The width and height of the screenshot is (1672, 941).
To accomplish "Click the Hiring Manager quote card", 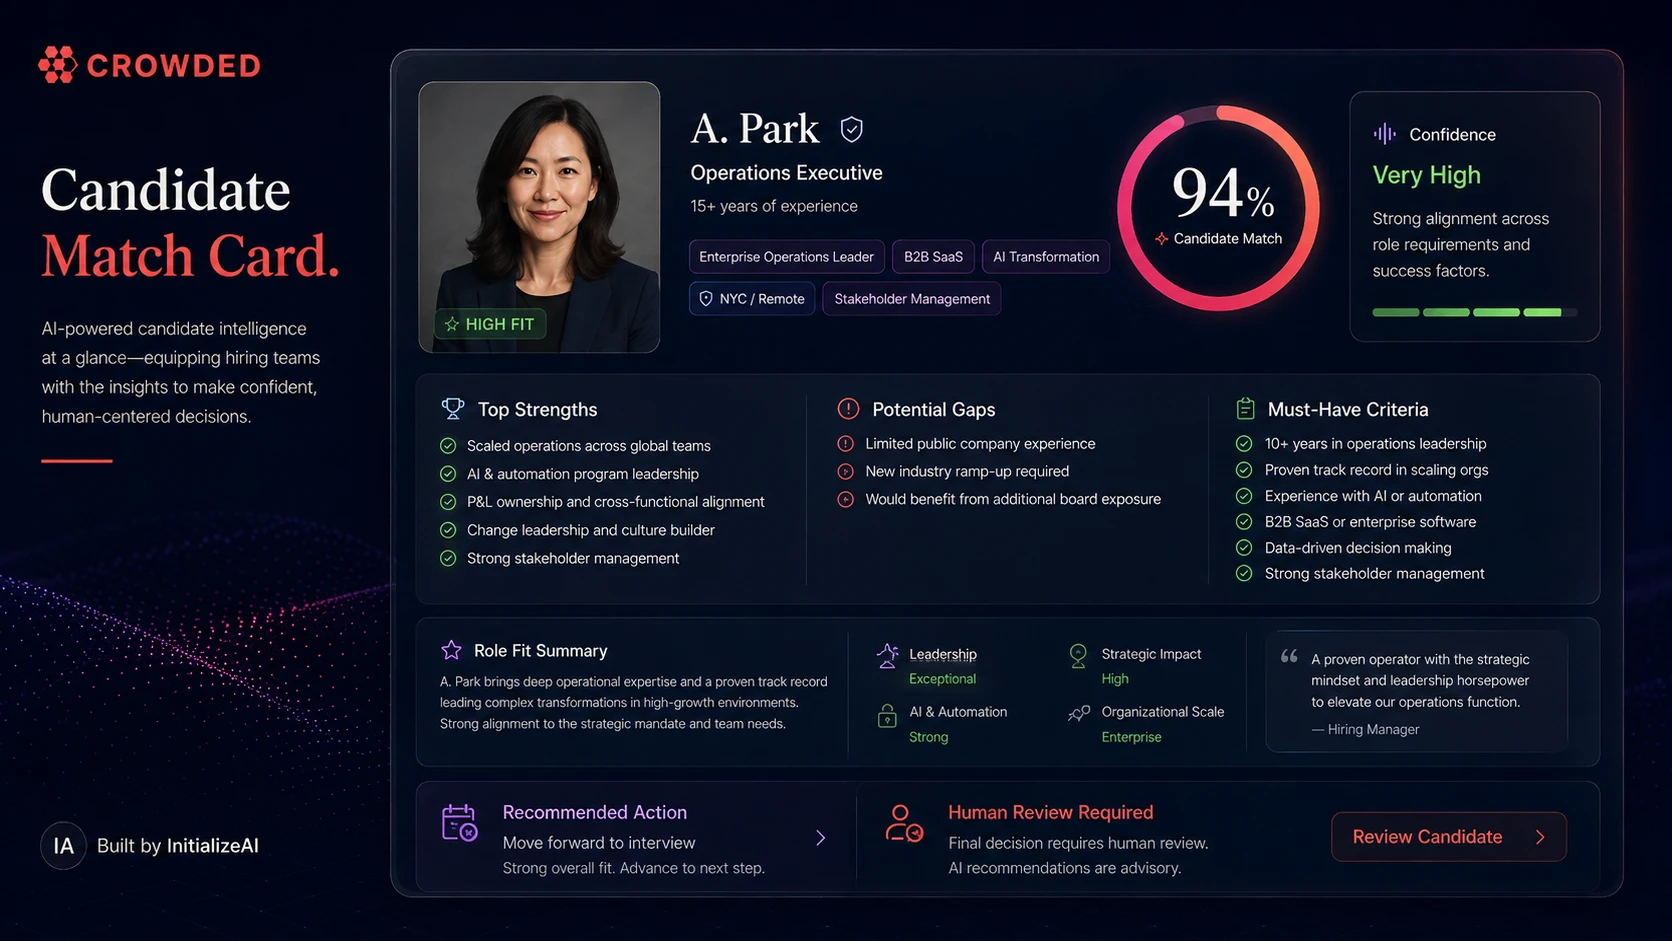I will tap(1416, 692).
